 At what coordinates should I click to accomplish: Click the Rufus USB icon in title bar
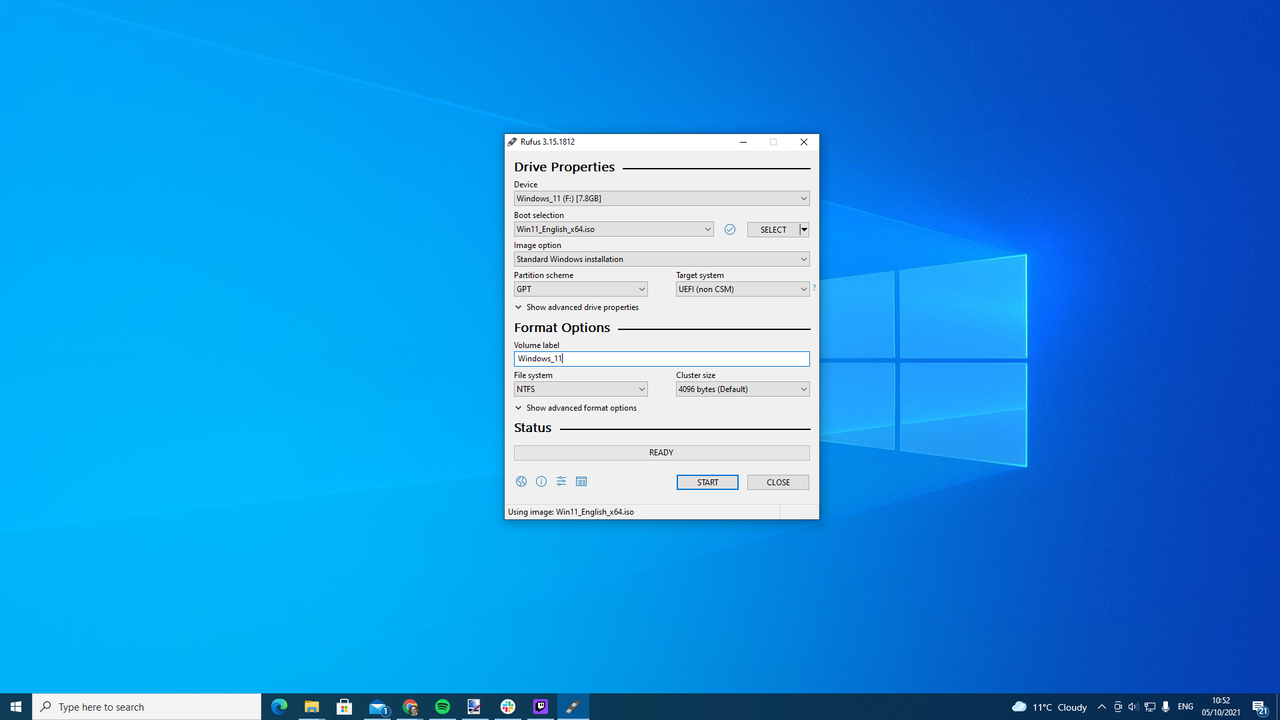point(512,142)
